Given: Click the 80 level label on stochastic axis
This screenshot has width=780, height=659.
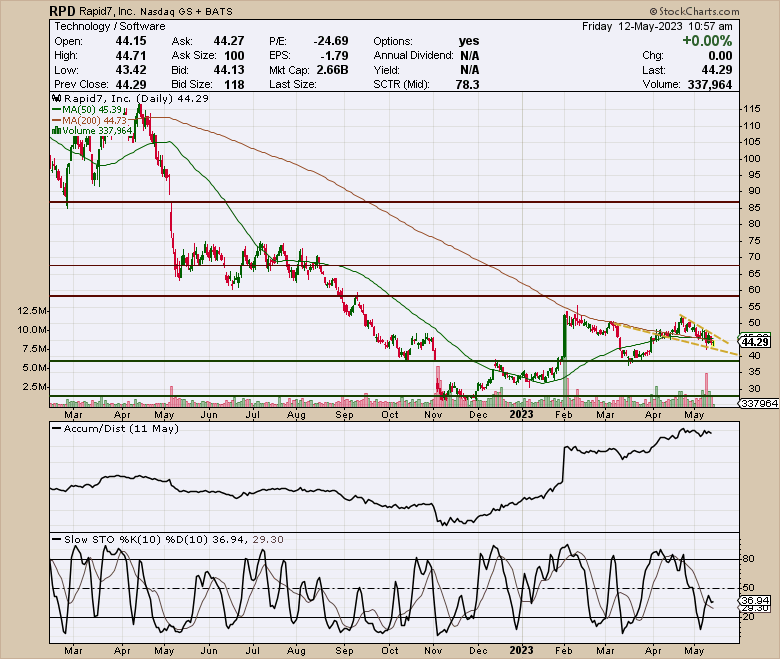Looking at the screenshot, I should (749, 559).
